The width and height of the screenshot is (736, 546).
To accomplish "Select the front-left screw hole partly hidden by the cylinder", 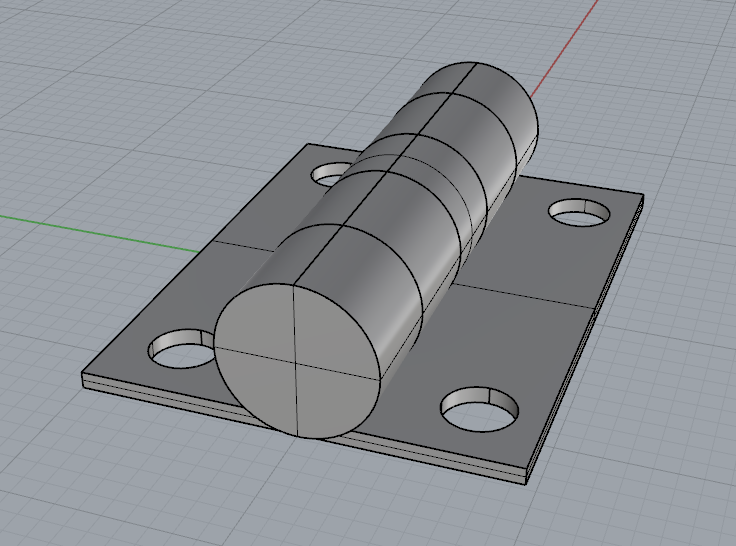I will [x=183, y=348].
